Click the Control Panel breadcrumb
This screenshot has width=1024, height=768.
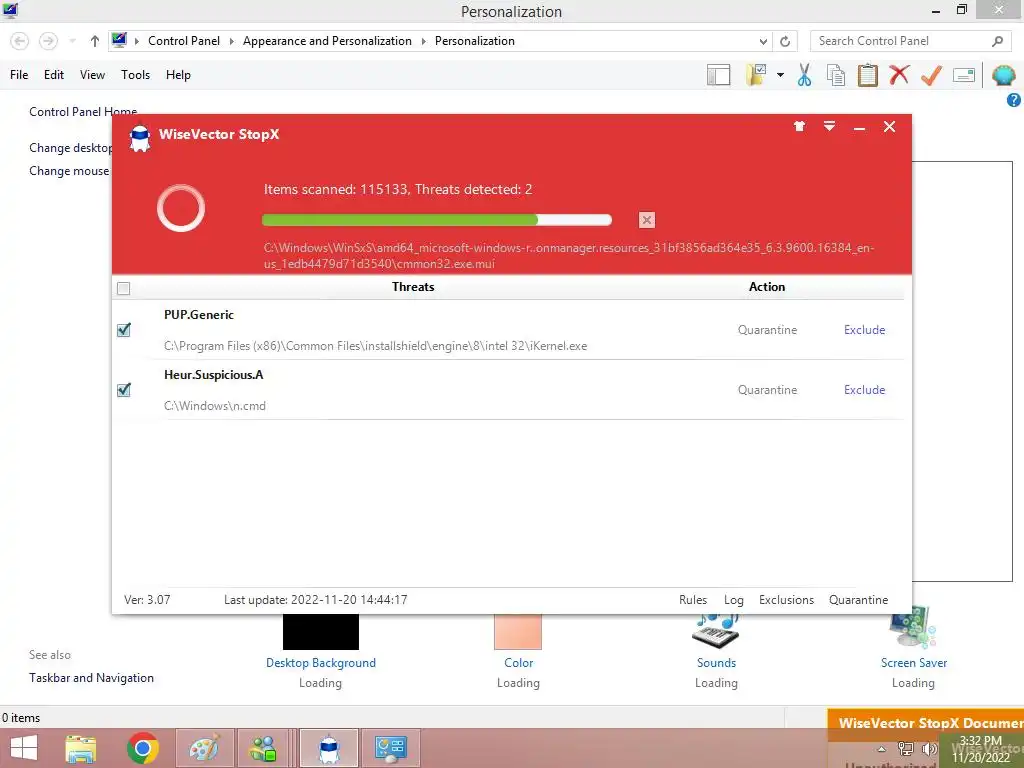(x=184, y=40)
